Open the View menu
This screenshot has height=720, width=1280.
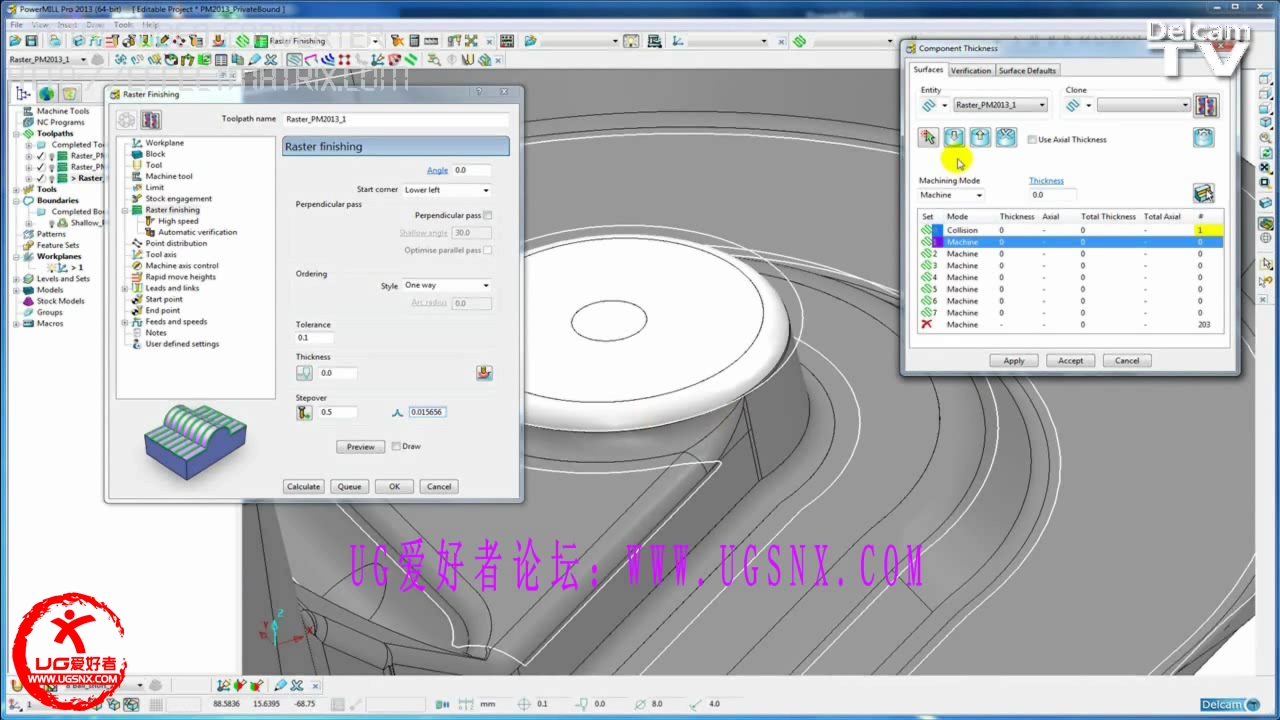40,24
